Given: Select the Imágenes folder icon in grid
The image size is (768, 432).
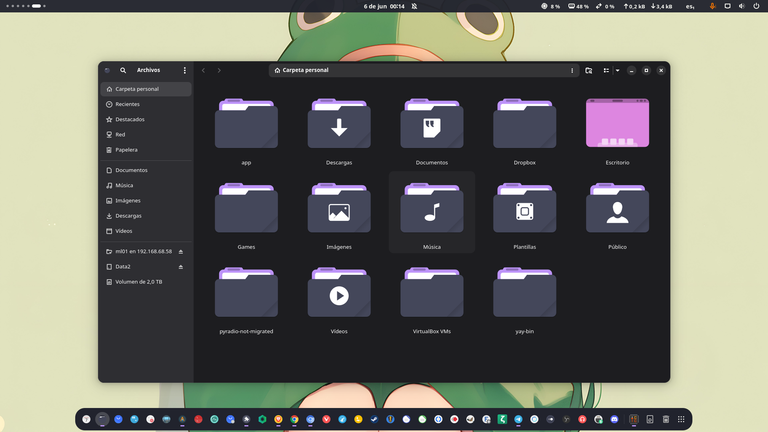Looking at the screenshot, I should [339, 208].
